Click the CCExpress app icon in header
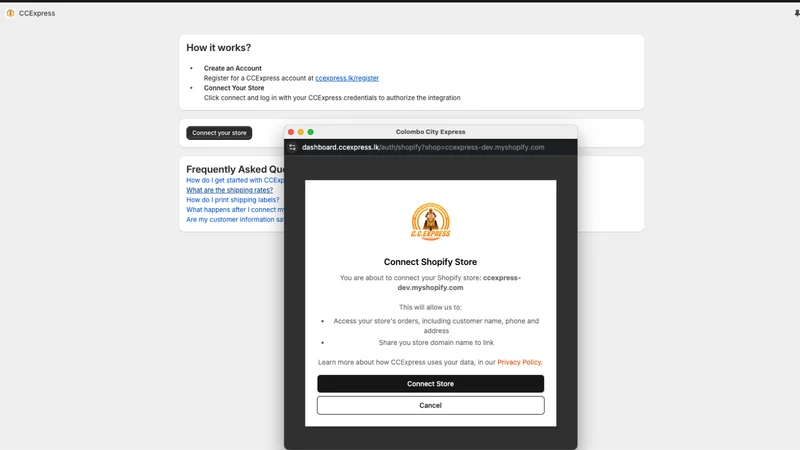 coord(10,13)
